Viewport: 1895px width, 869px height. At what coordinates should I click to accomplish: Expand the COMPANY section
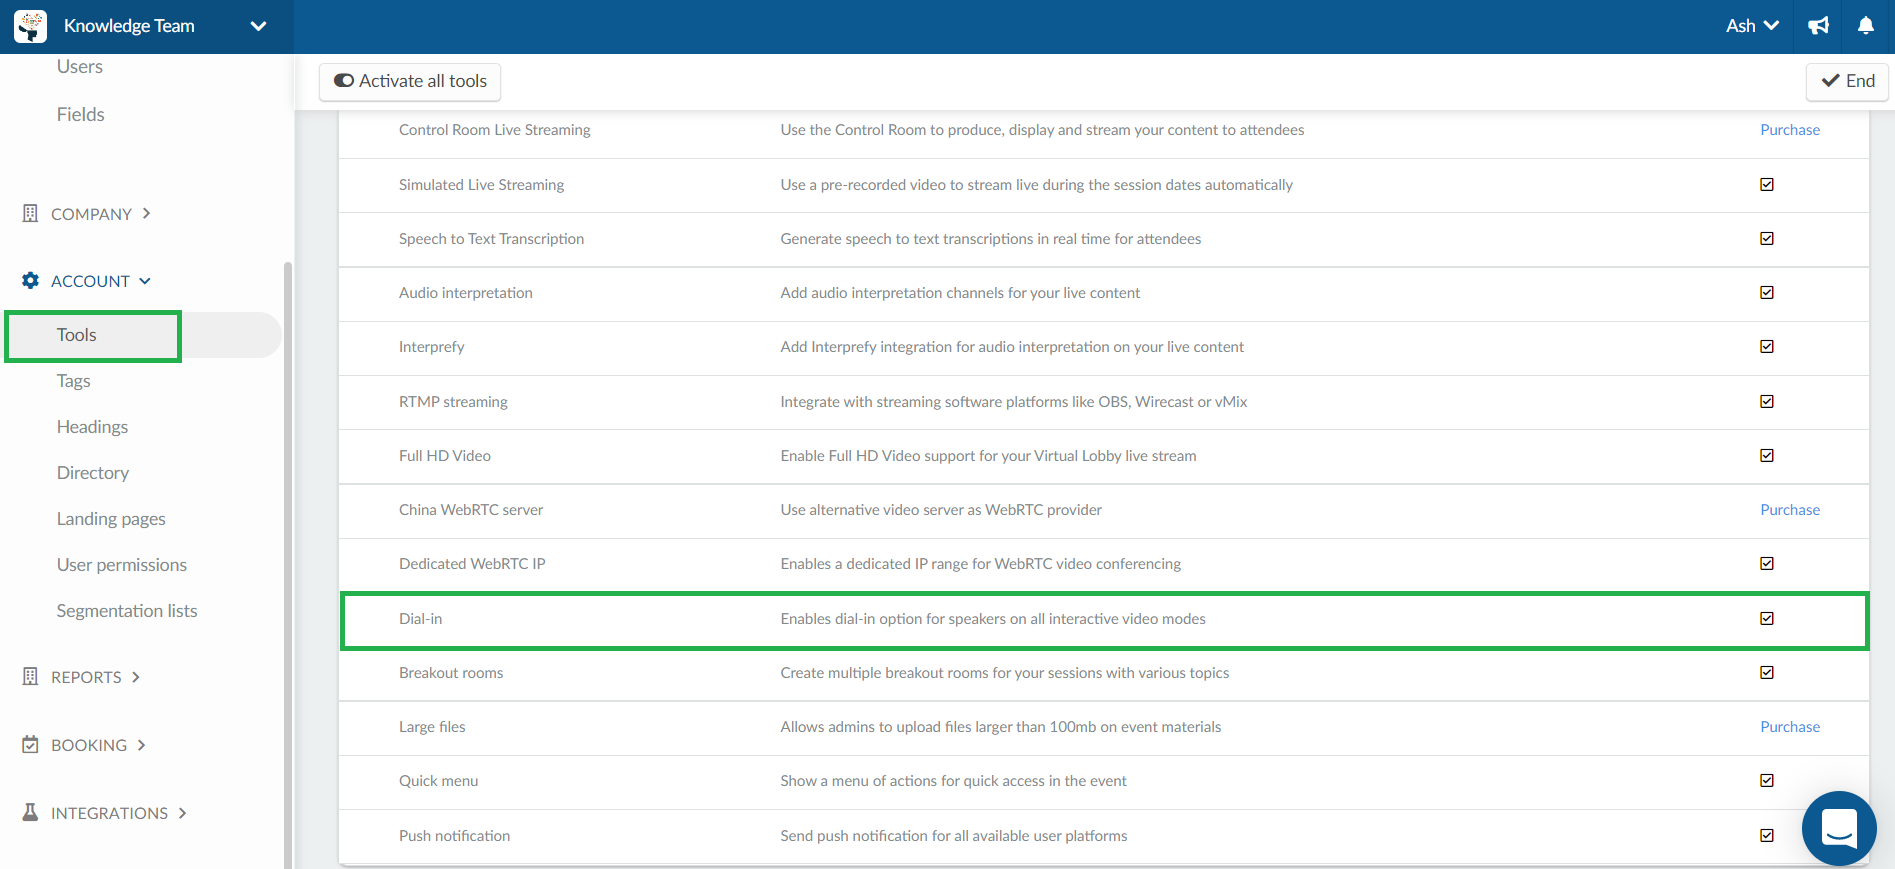(87, 214)
